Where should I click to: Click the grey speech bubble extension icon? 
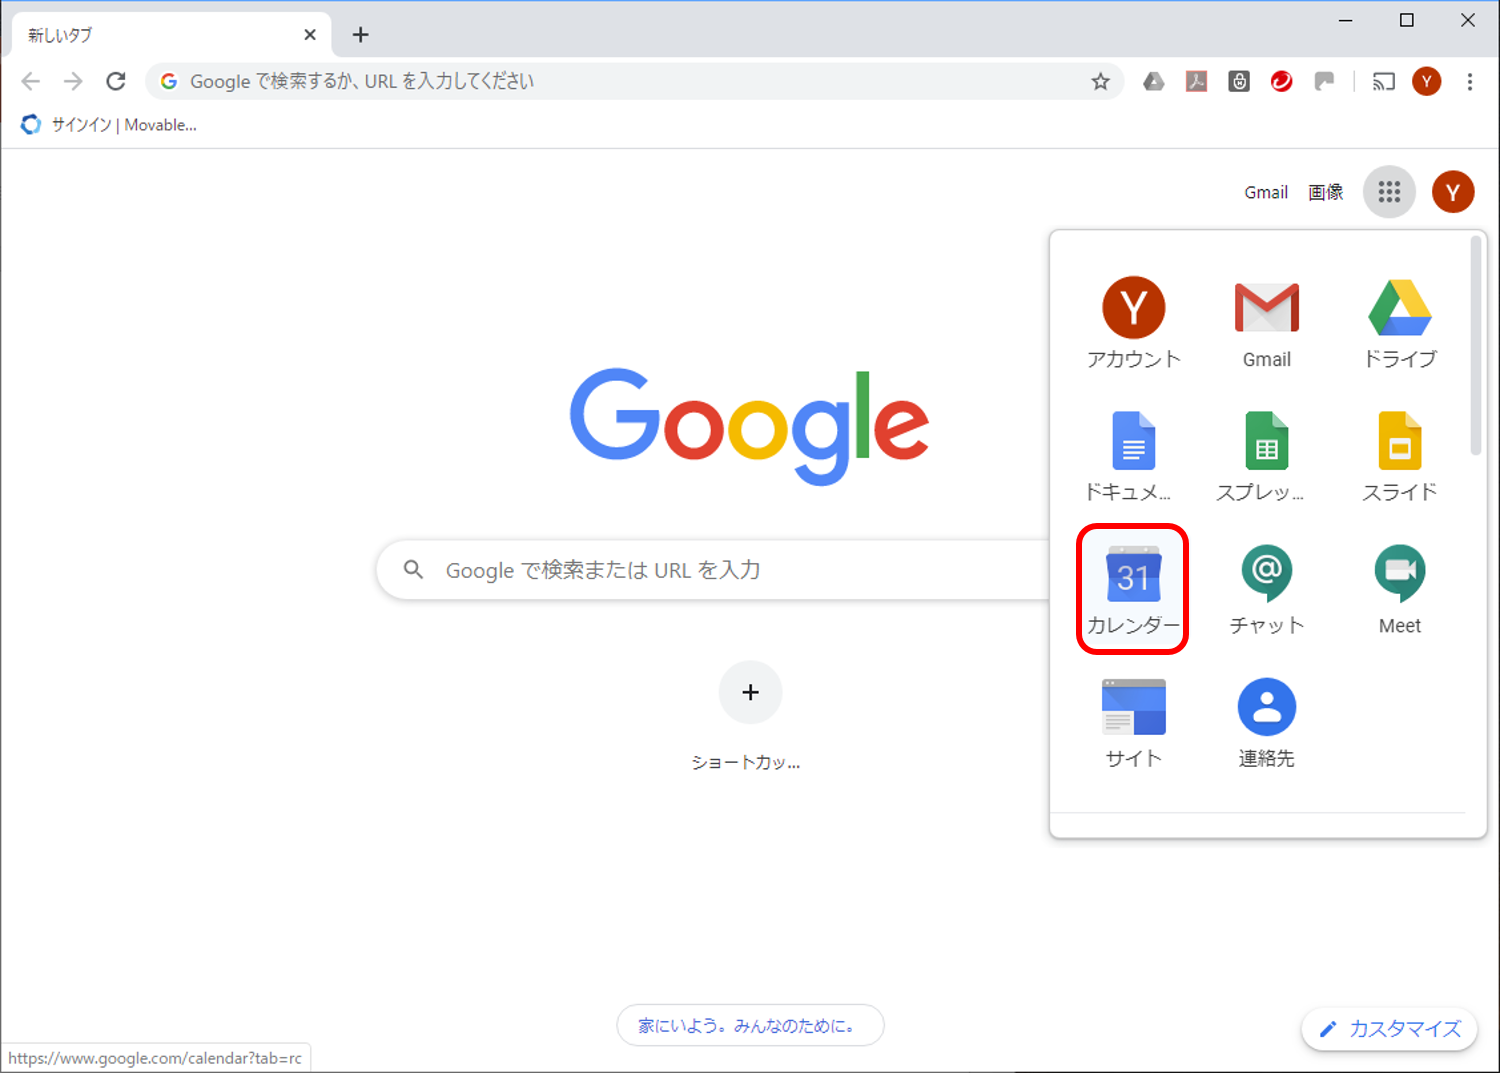(1324, 82)
